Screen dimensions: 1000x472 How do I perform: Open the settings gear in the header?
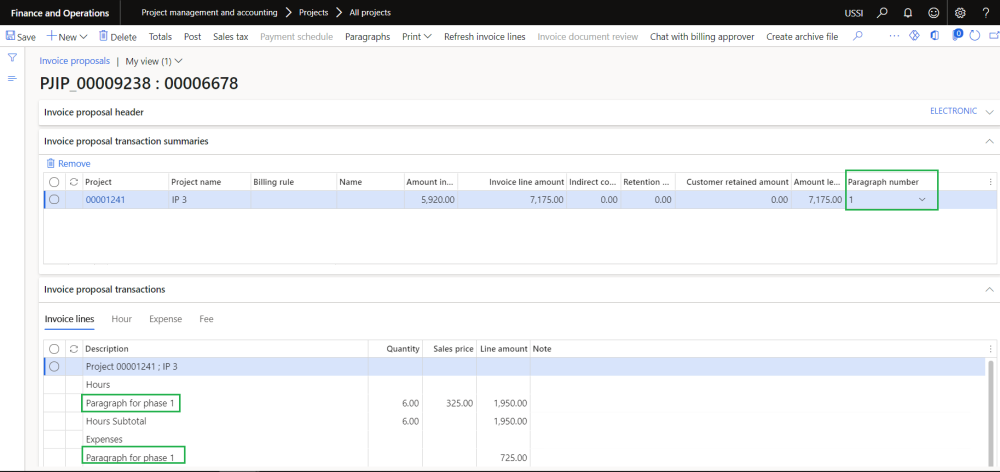[x=960, y=12]
